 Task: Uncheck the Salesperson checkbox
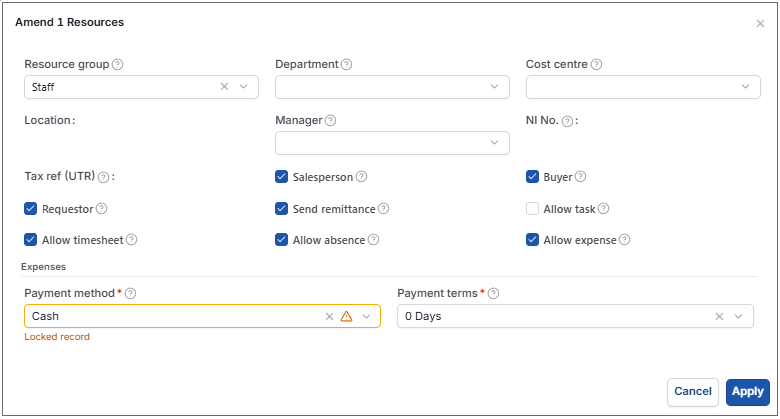282,177
